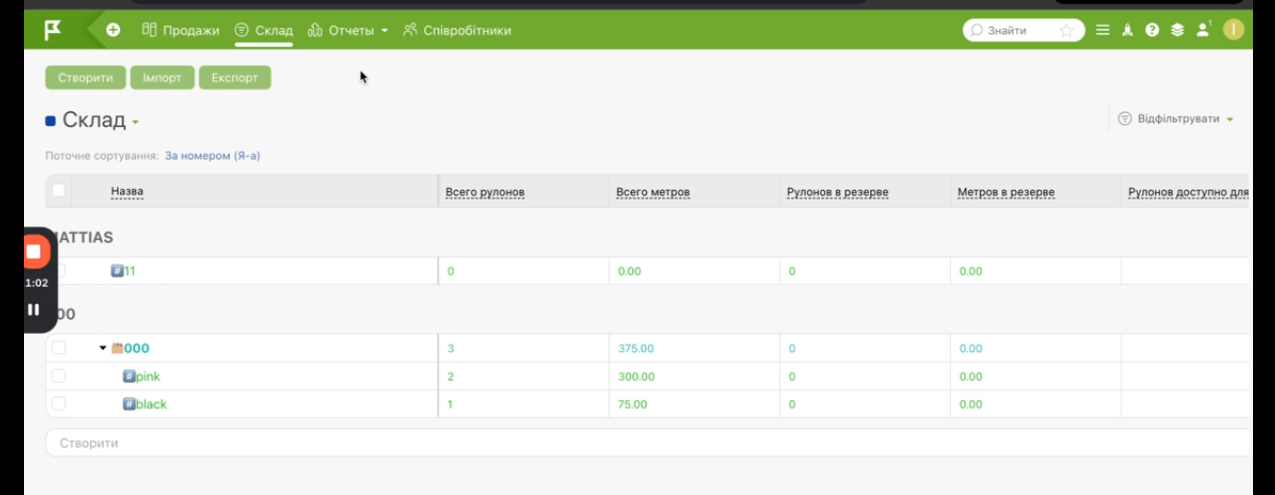
Task: Open the Продажи tab
Action: coord(181,30)
